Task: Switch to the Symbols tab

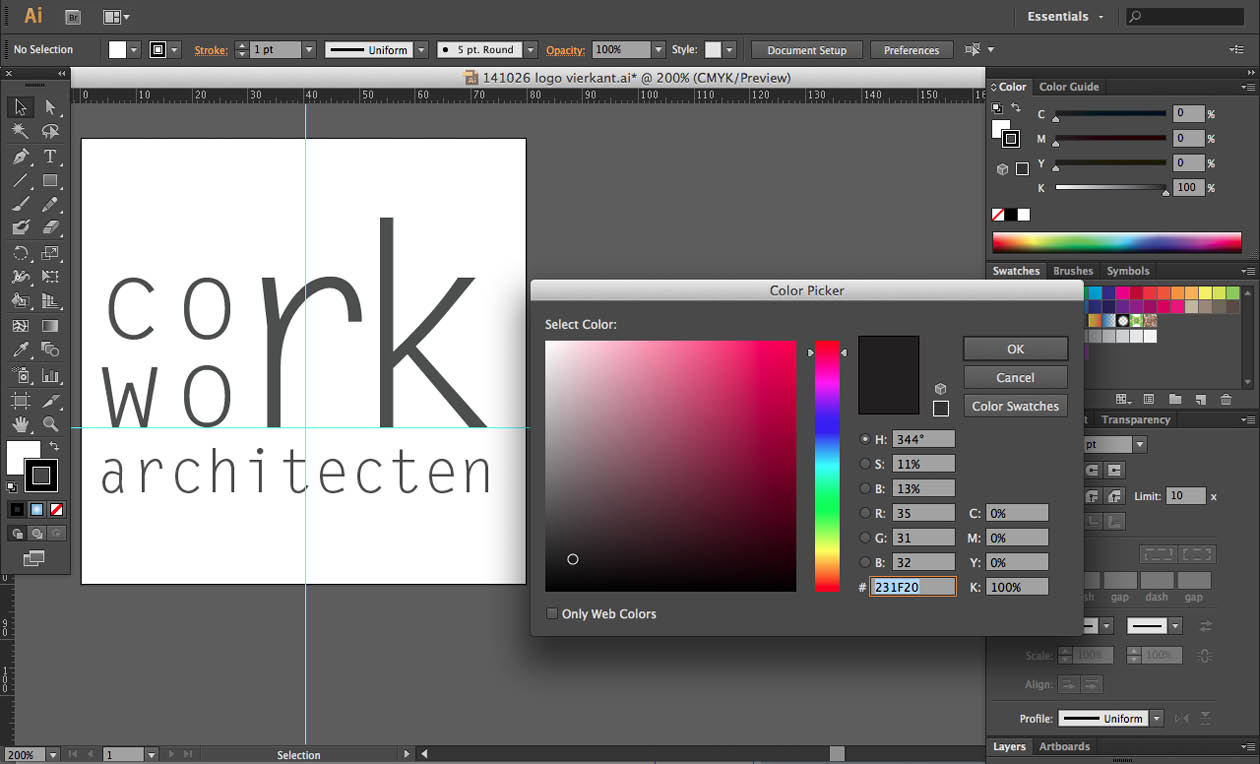Action: point(1128,271)
